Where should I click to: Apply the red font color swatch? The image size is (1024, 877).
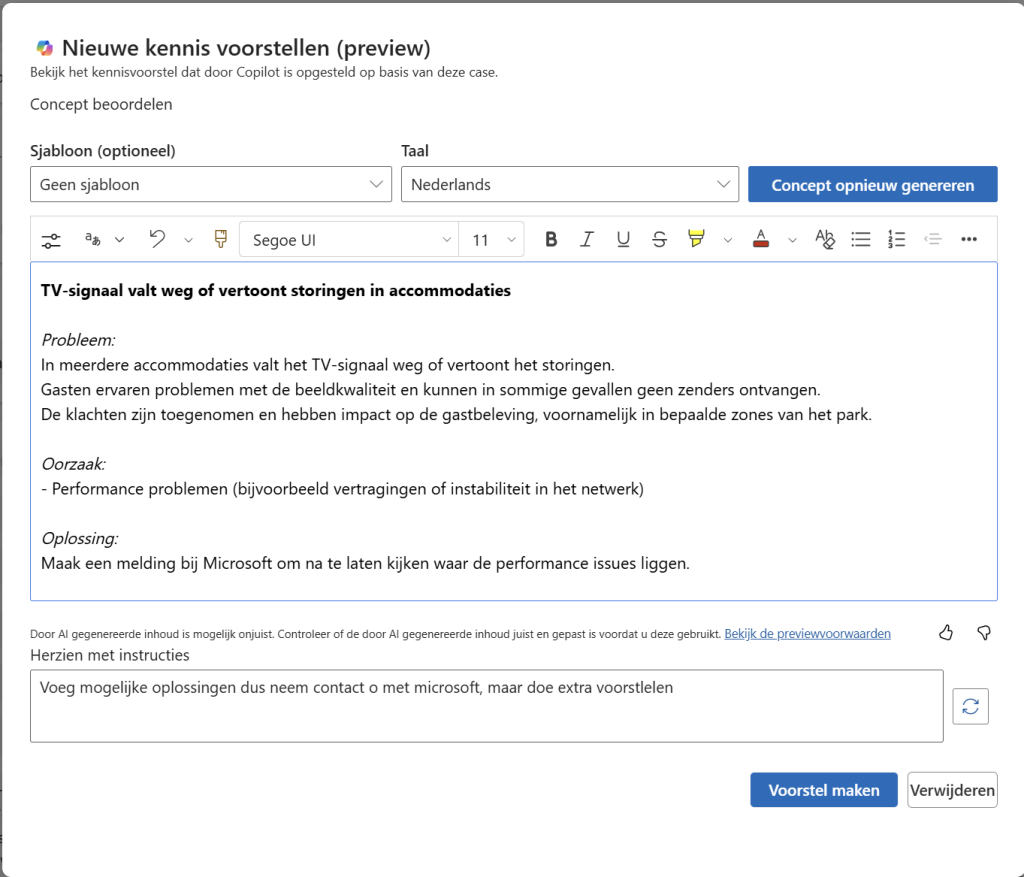coord(761,240)
